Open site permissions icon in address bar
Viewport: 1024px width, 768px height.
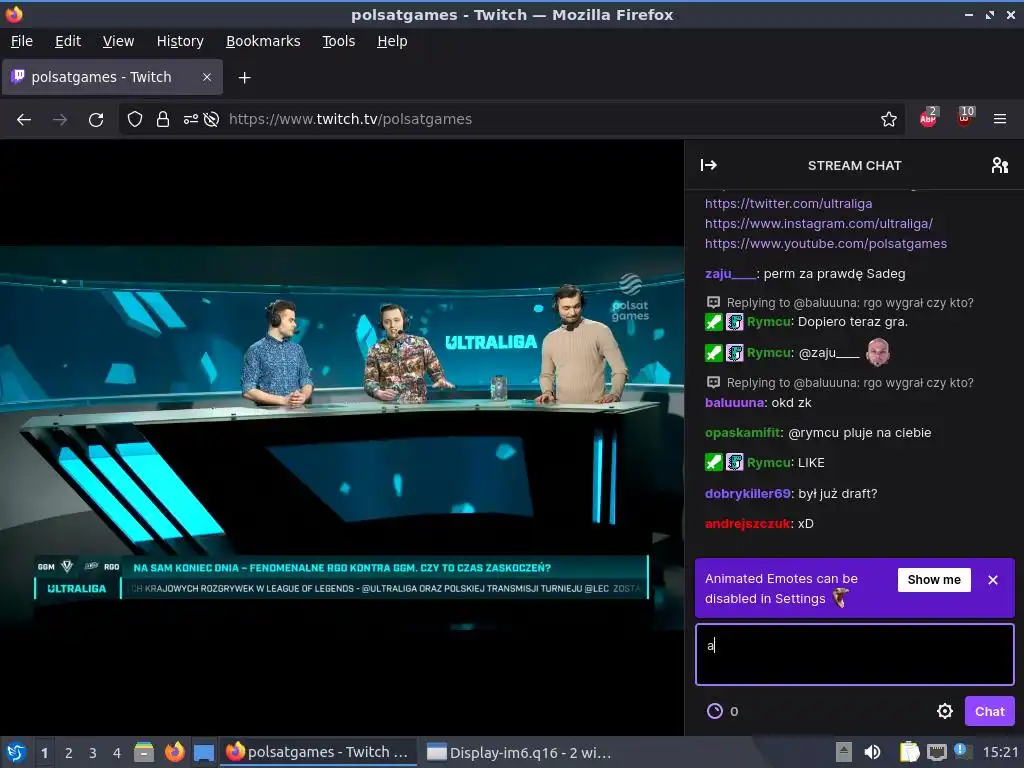(191, 119)
